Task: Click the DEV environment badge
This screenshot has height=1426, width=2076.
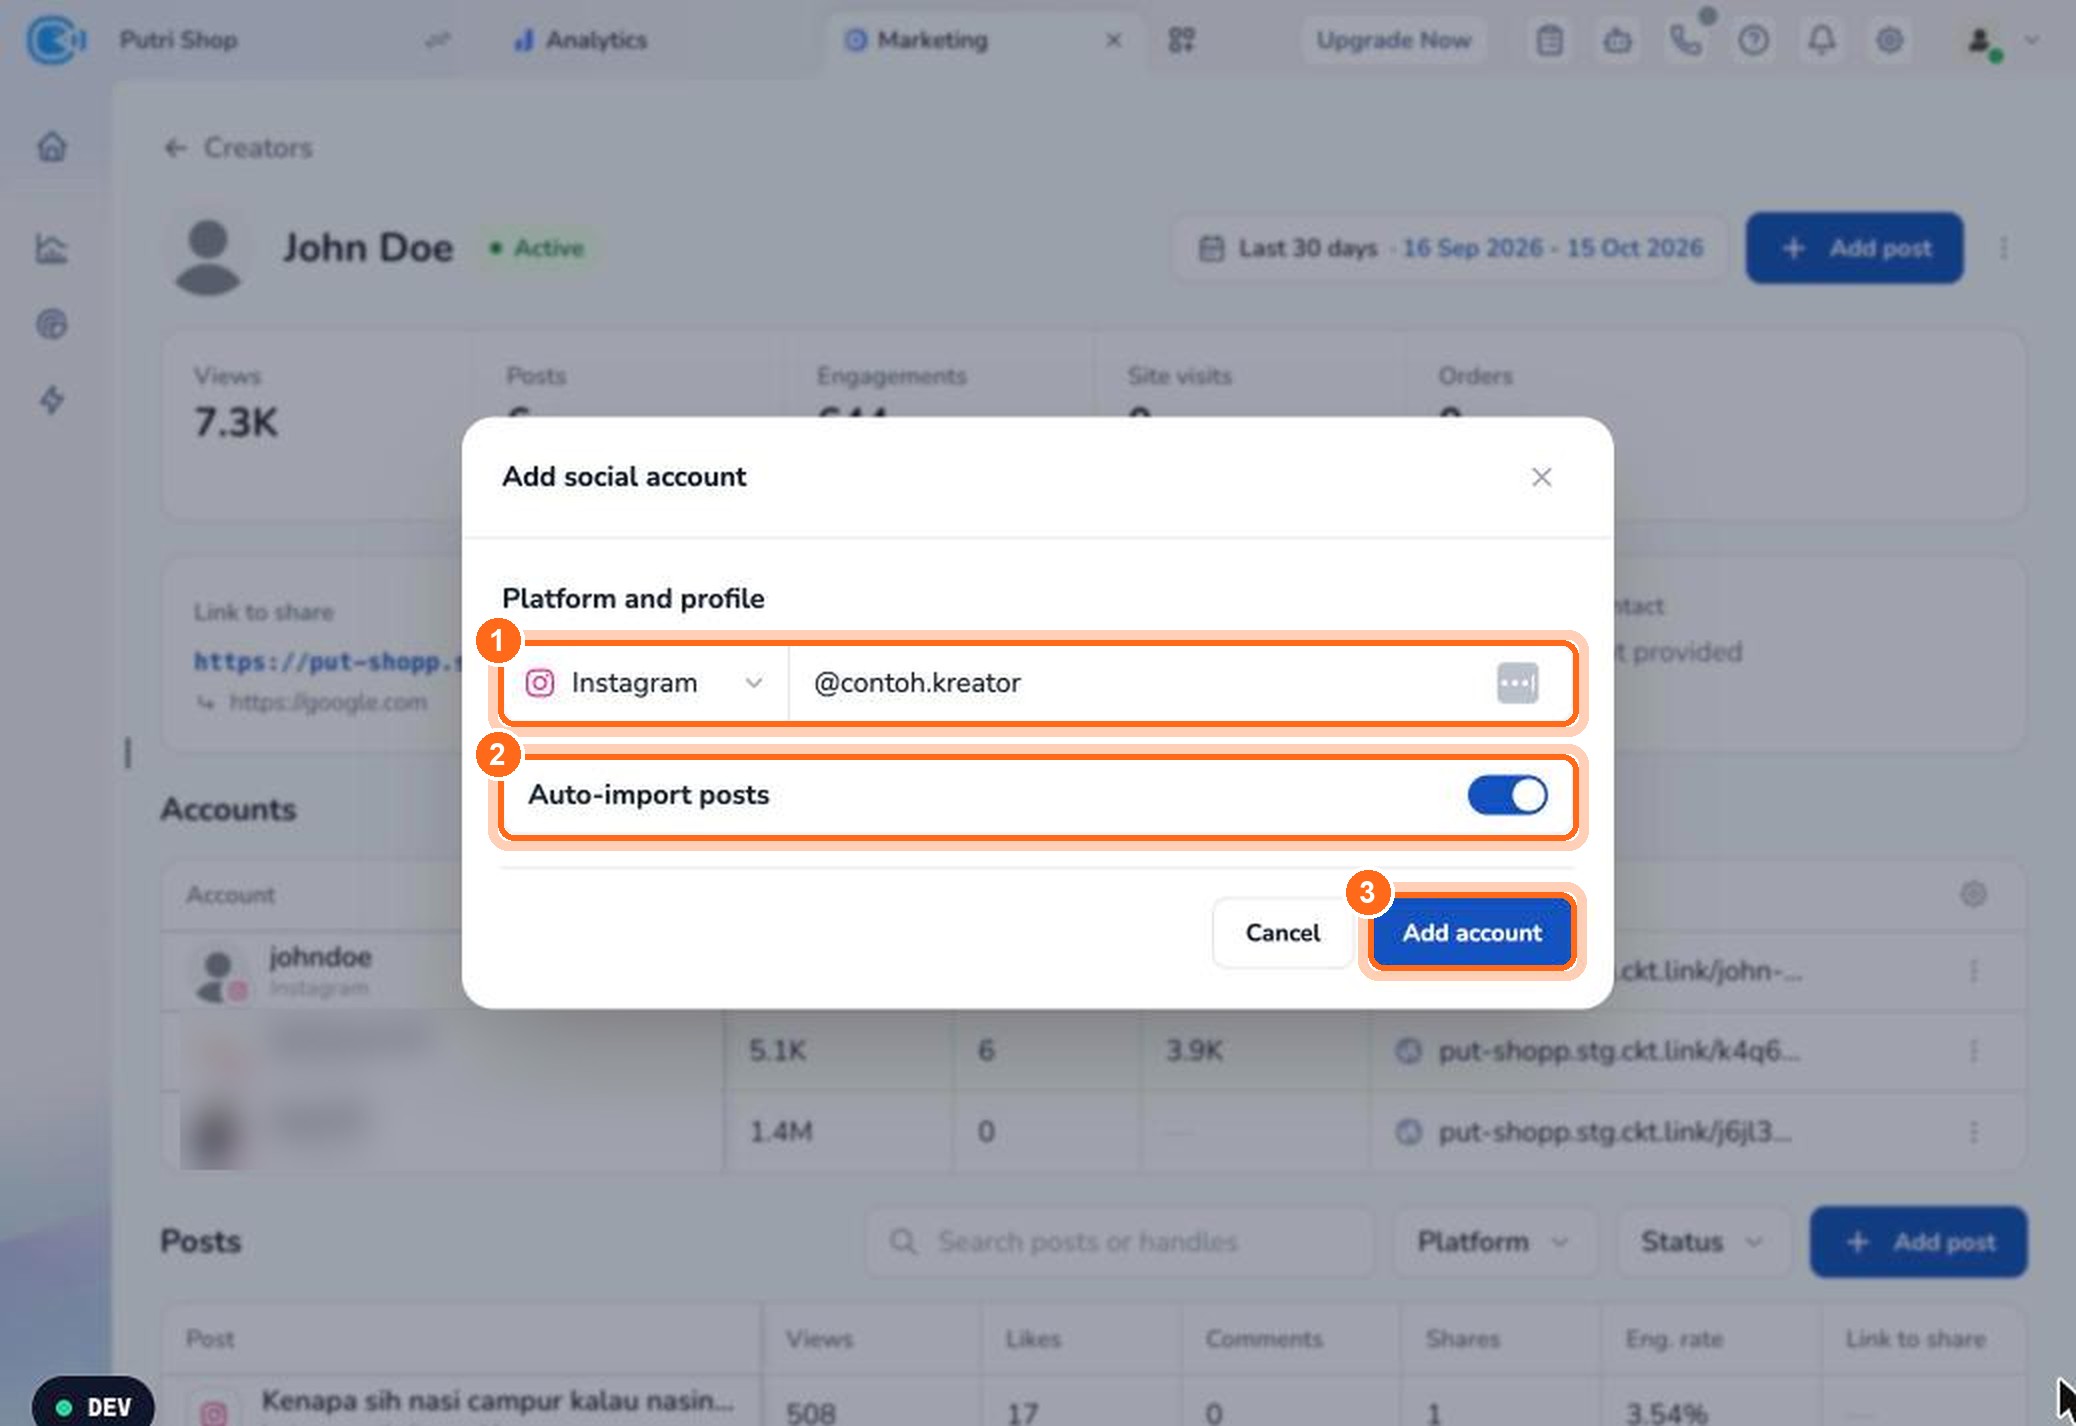Action: (93, 1405)
